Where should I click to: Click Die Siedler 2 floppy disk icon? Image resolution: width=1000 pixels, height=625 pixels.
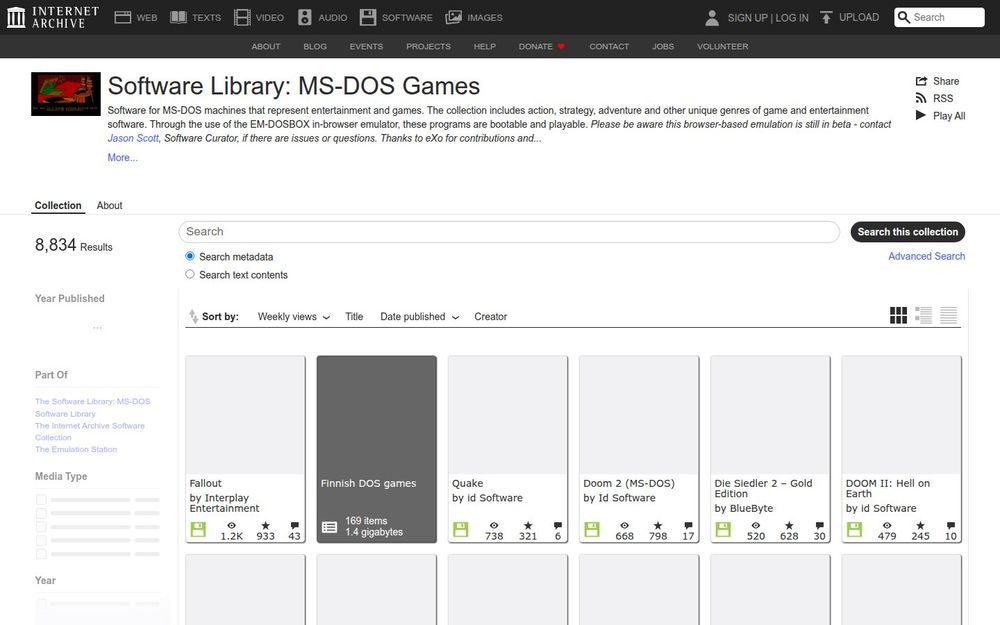[723, 529]
